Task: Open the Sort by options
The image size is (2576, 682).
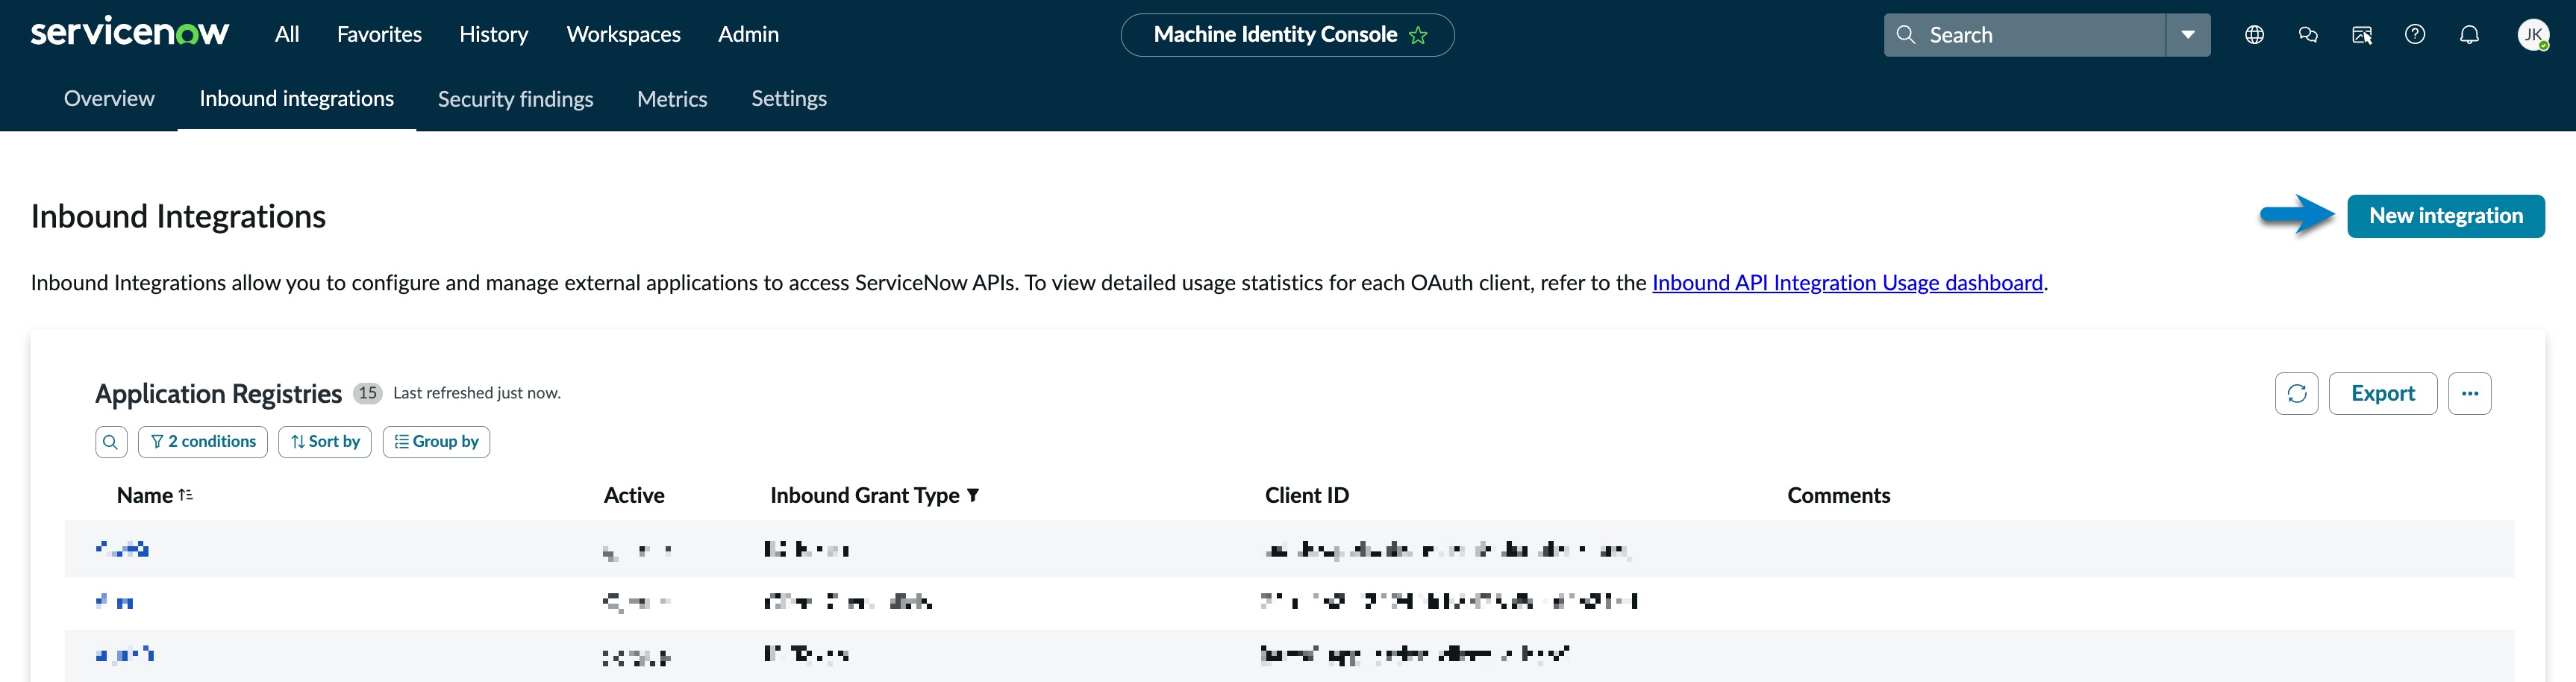Action: (x=325, y=442)
